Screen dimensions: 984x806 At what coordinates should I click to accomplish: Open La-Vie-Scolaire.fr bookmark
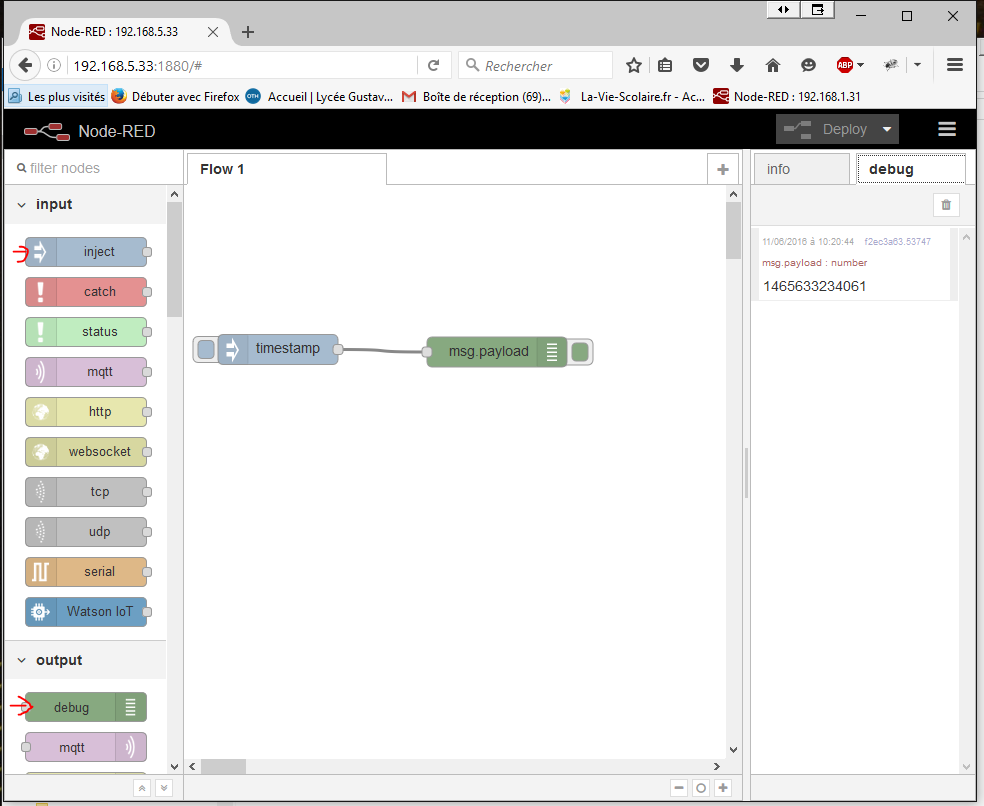[632, 97]
